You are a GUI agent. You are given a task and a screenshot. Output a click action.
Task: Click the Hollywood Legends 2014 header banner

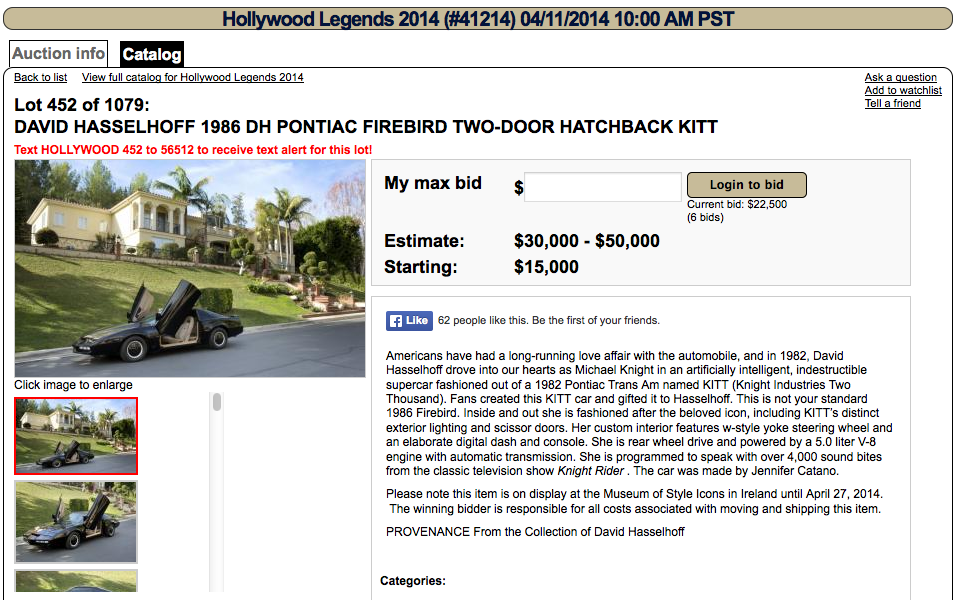478,19
